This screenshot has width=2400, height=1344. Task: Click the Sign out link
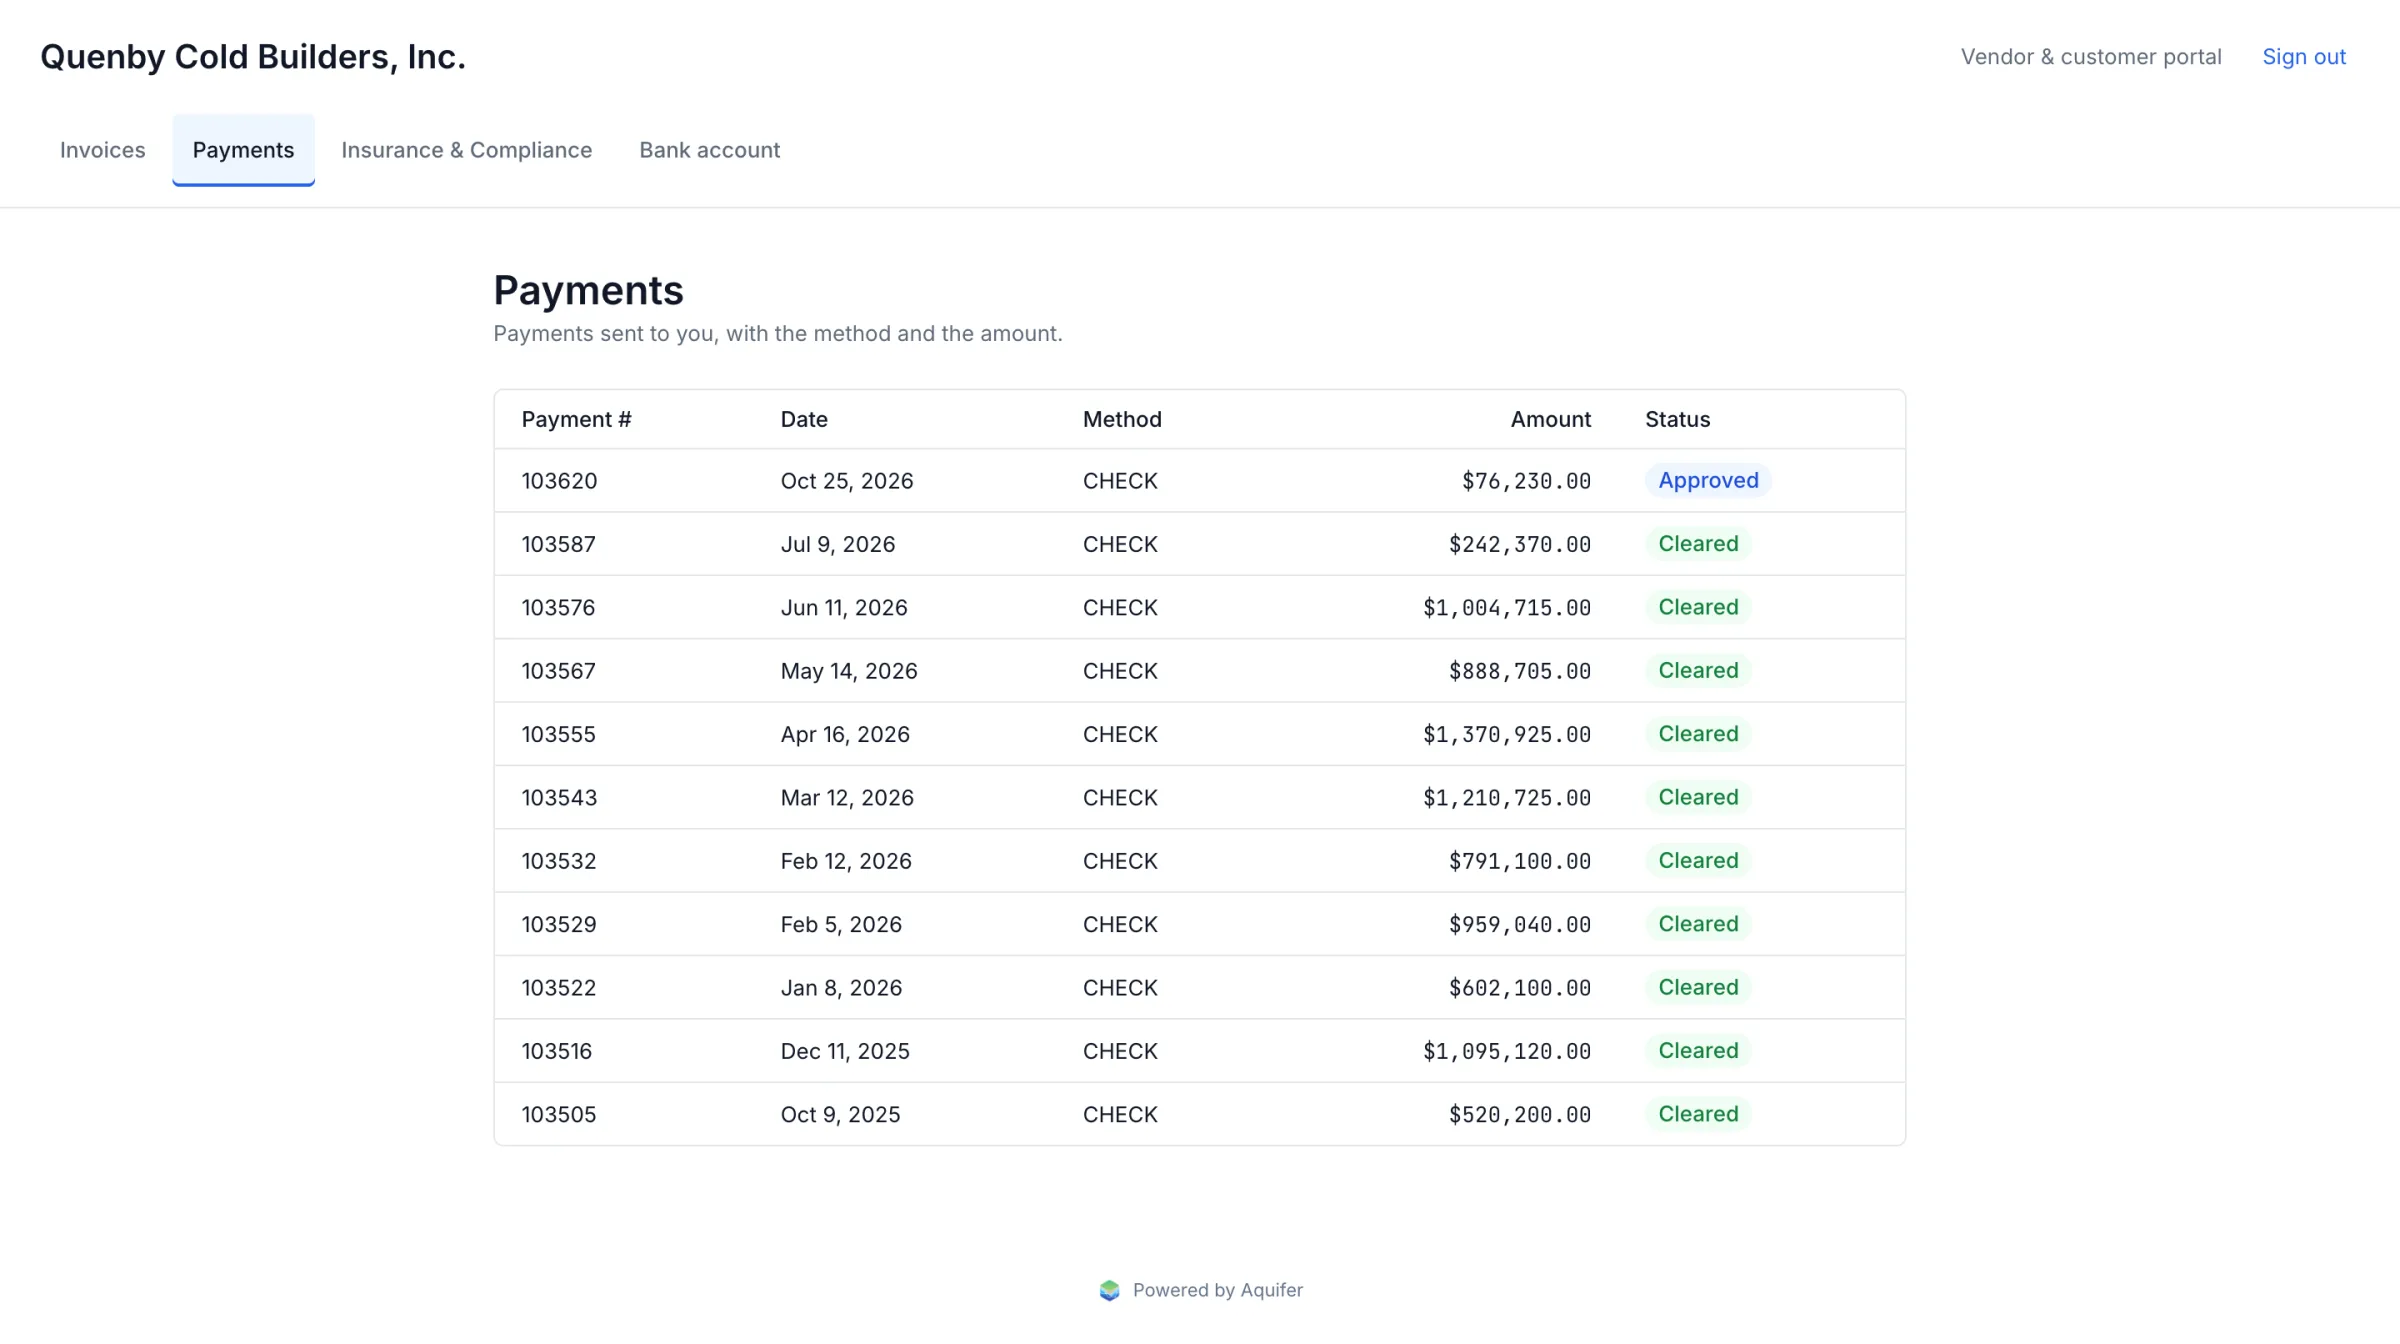(2304, 57)
